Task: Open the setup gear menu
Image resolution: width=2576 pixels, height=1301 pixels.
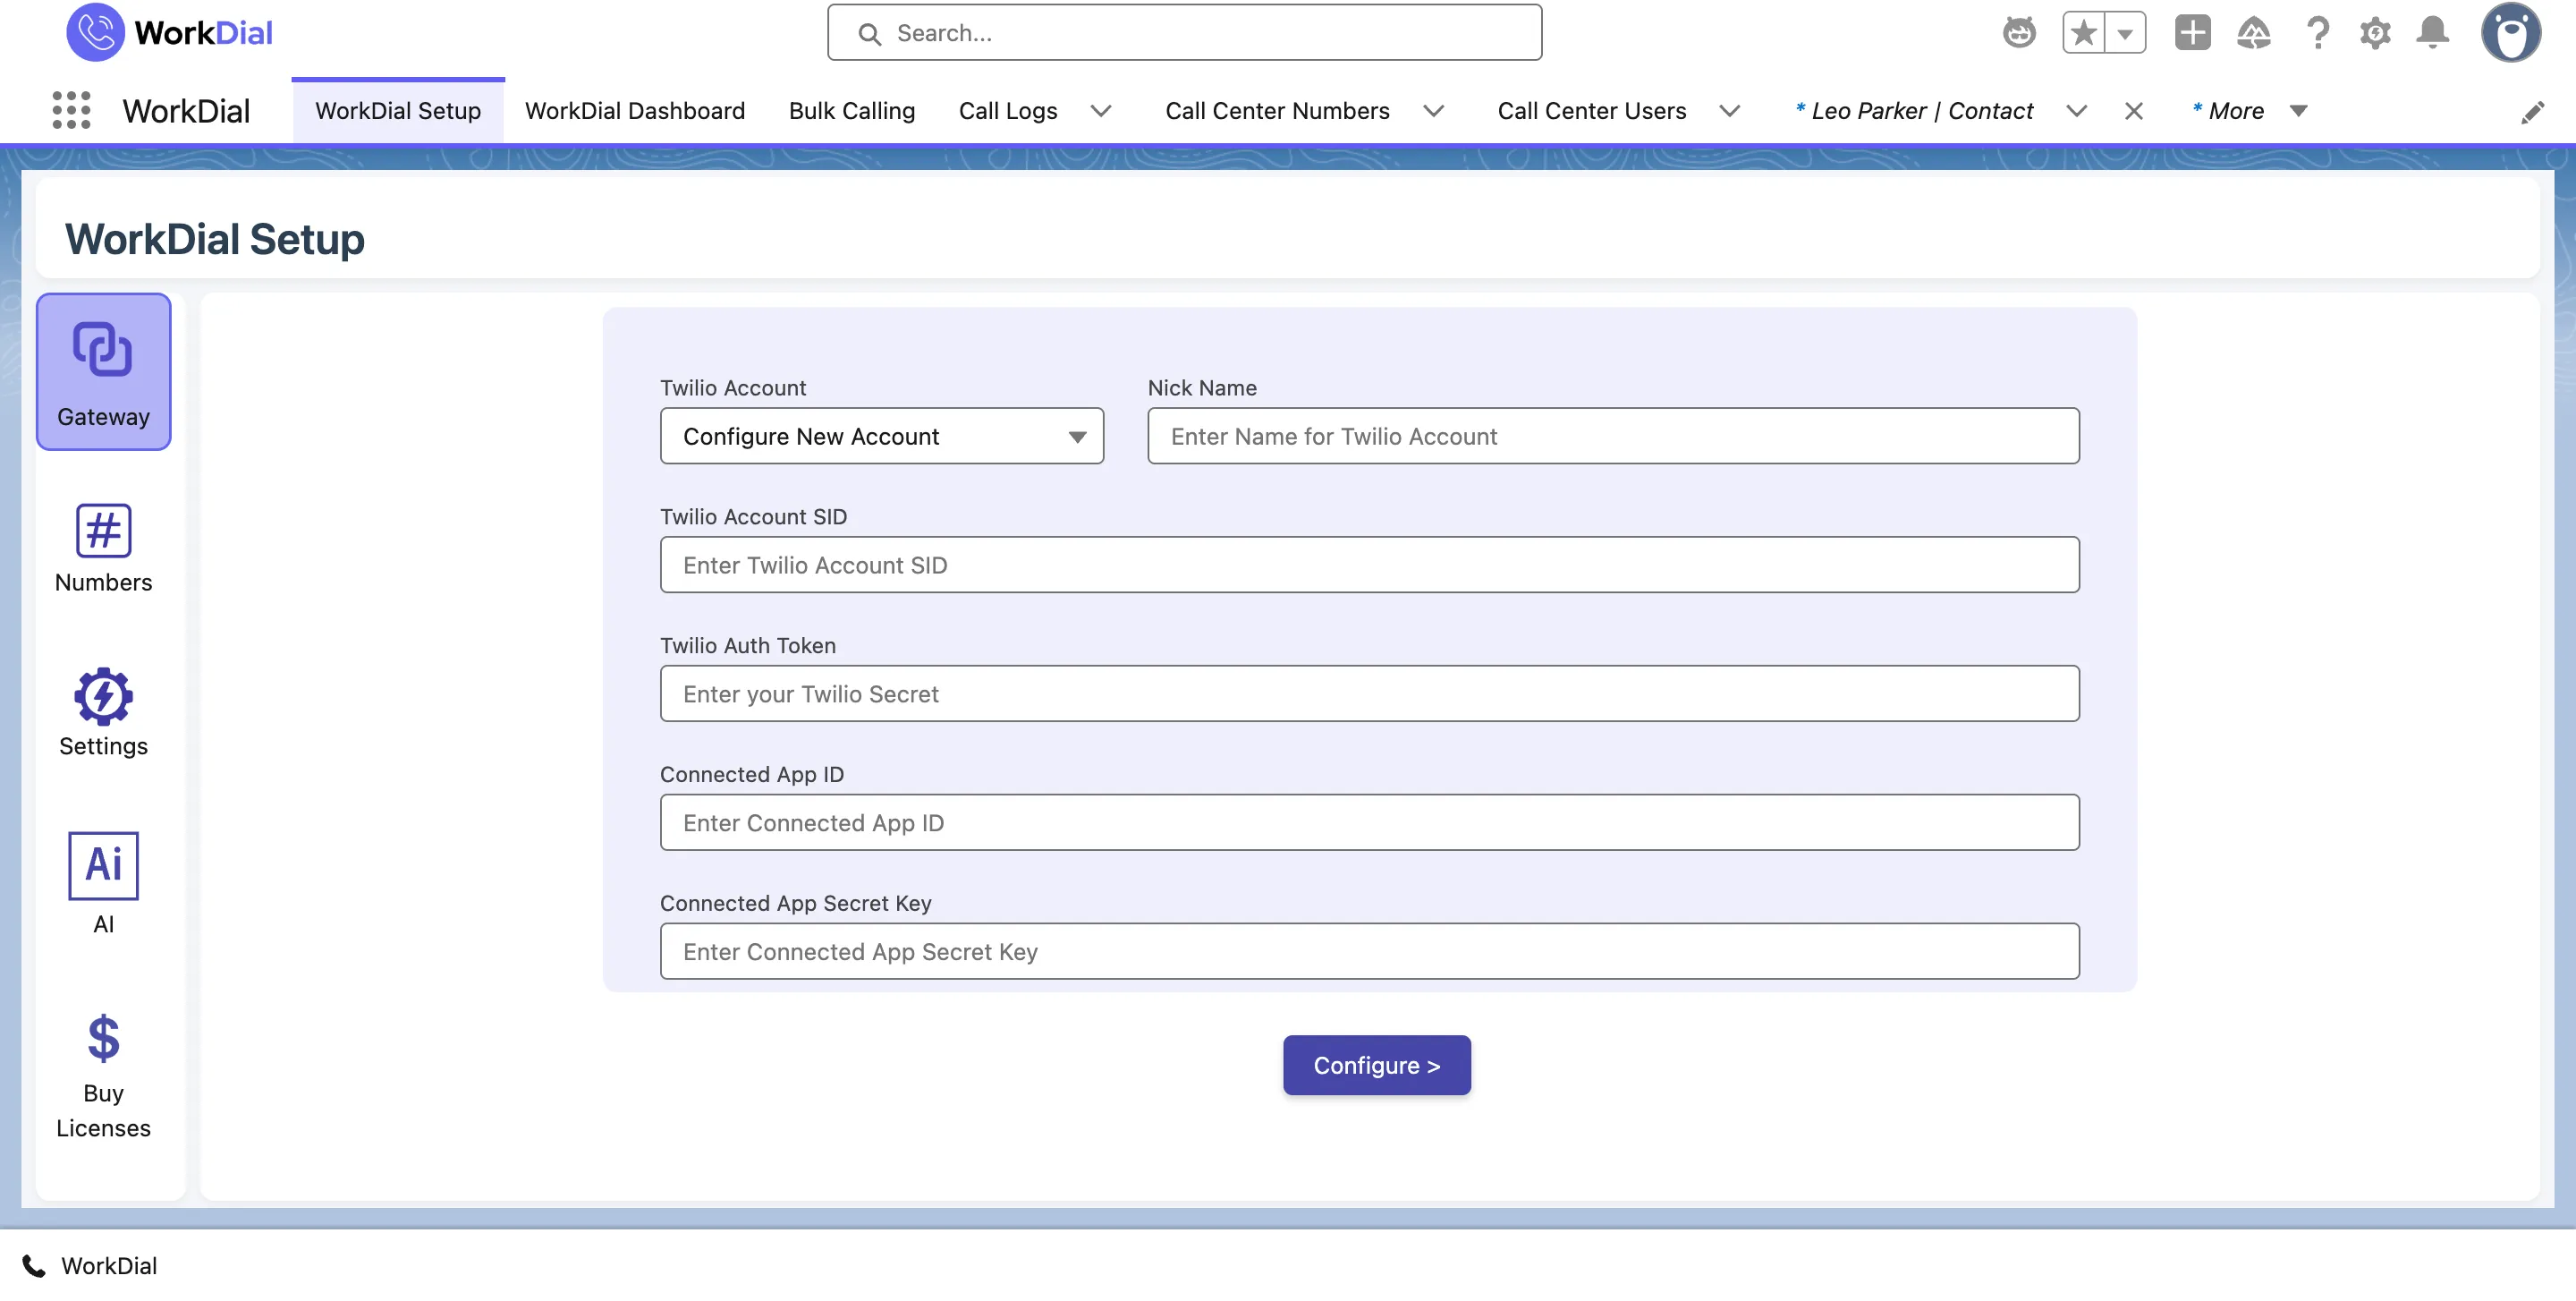Action: [2375, 32]
